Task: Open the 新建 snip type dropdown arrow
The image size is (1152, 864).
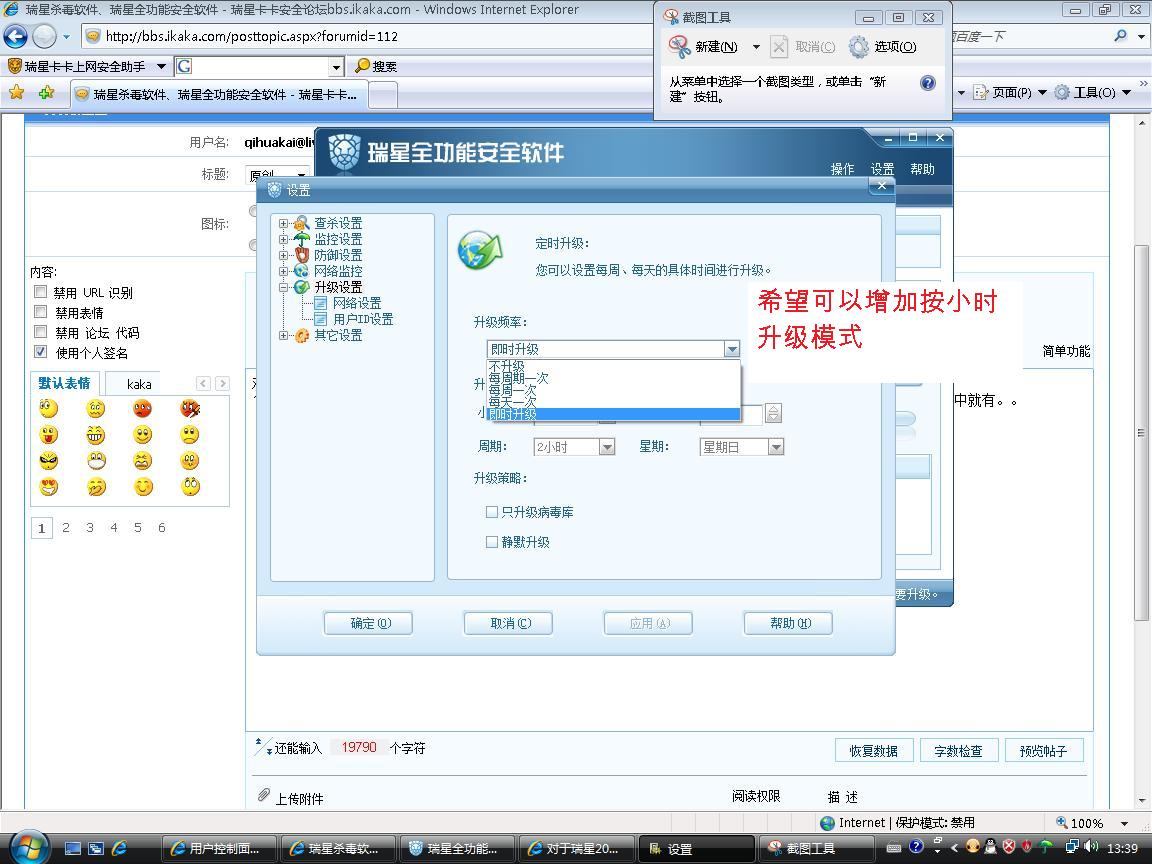Action: [x=756, y=47]
